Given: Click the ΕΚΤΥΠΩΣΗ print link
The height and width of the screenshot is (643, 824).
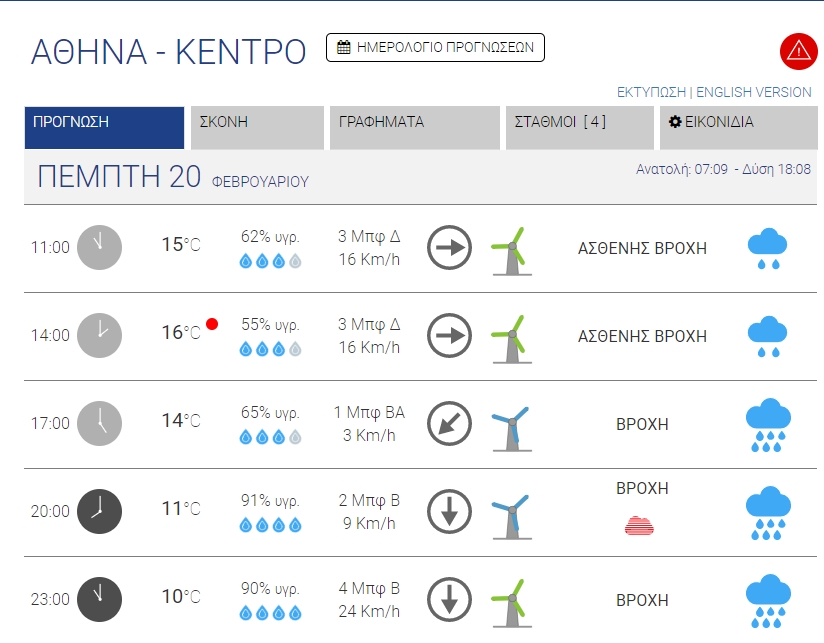Looking at the screenshot, I should (x=651, y=92).
